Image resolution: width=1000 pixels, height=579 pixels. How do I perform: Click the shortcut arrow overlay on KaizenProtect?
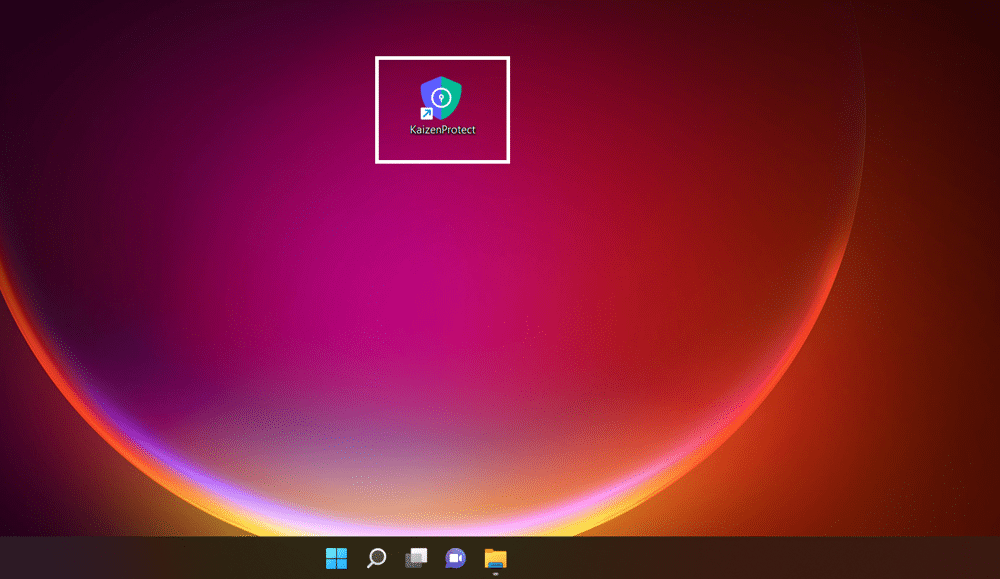point(426,113)
